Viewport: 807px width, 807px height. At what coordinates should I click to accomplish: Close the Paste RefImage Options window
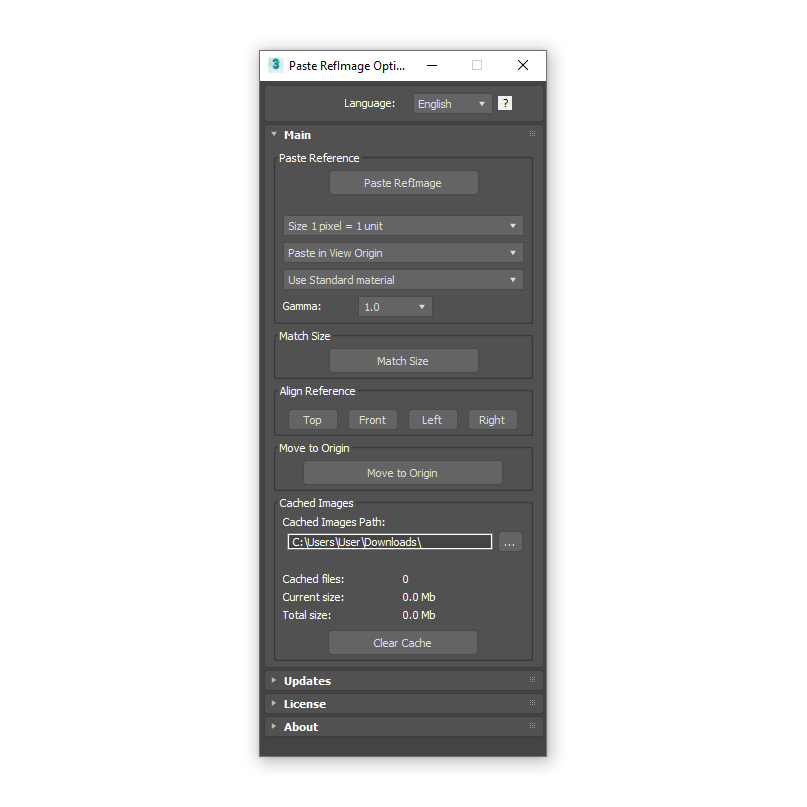(523, 65)
